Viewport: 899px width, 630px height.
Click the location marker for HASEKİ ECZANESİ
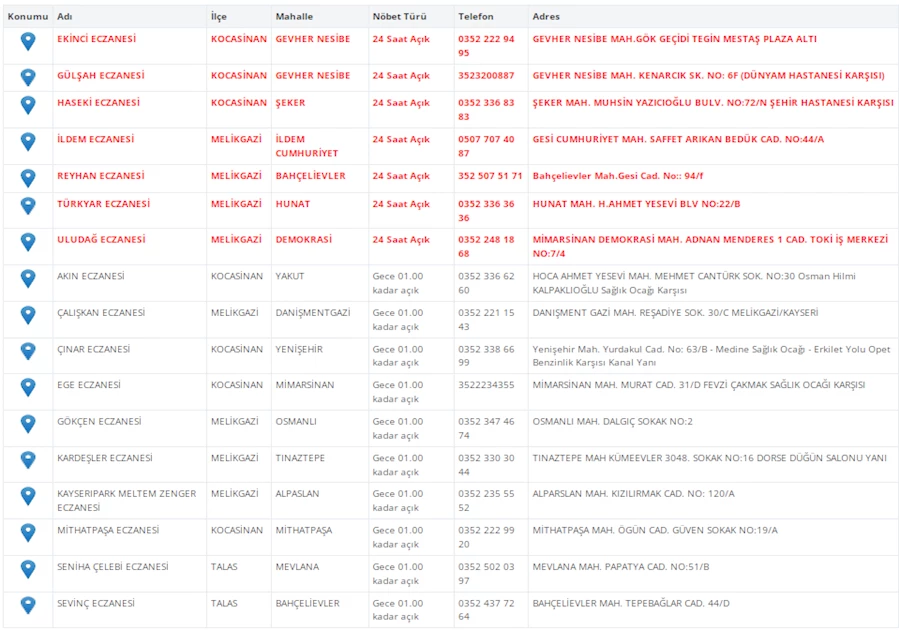pyautogui.click(x=28, y=105)
